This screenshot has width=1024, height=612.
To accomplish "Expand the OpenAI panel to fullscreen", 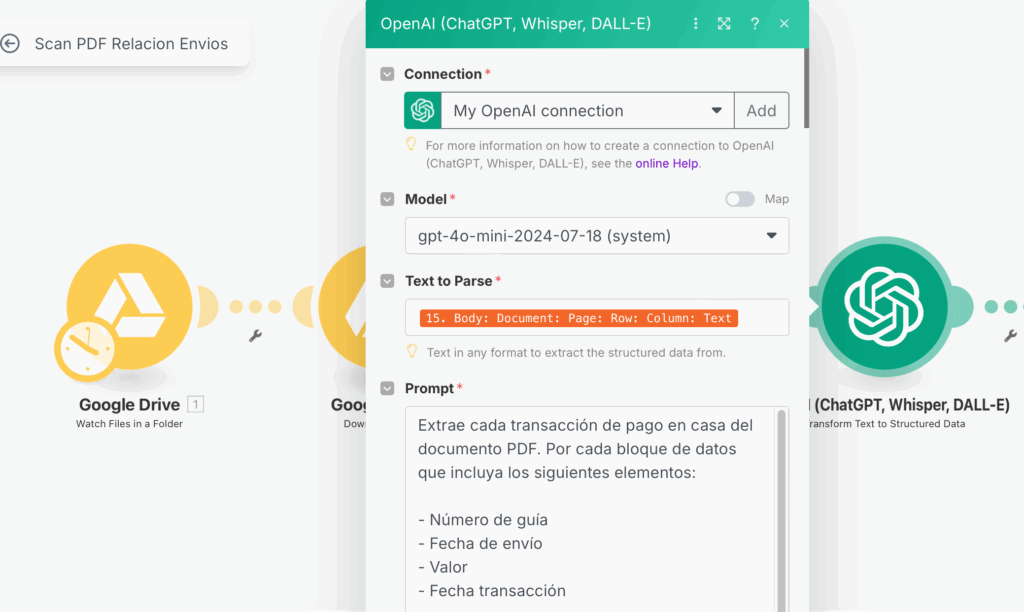I will tap(724, 24).
